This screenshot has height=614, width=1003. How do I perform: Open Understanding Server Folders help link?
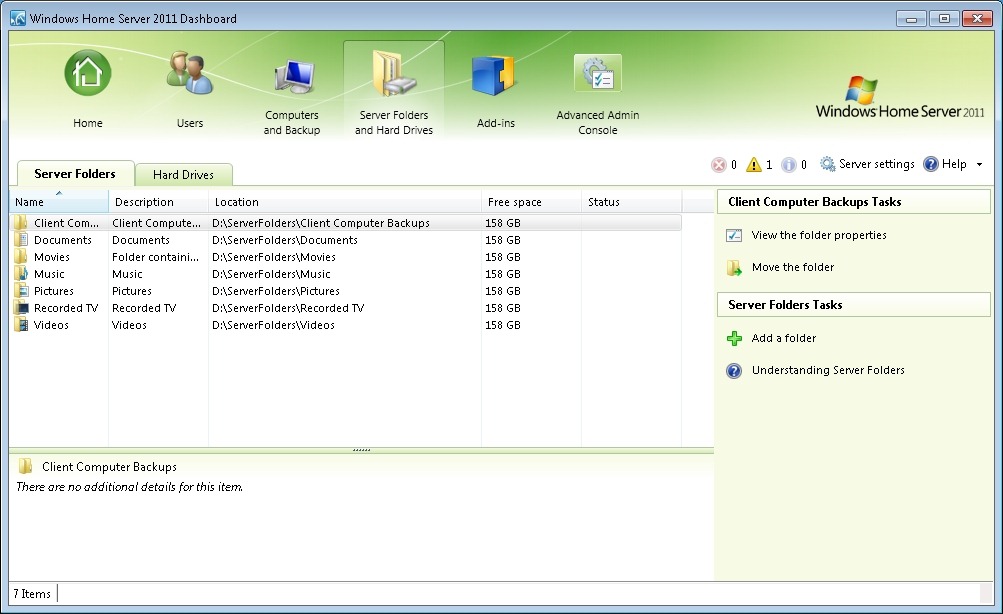click(x=827, y=370)
